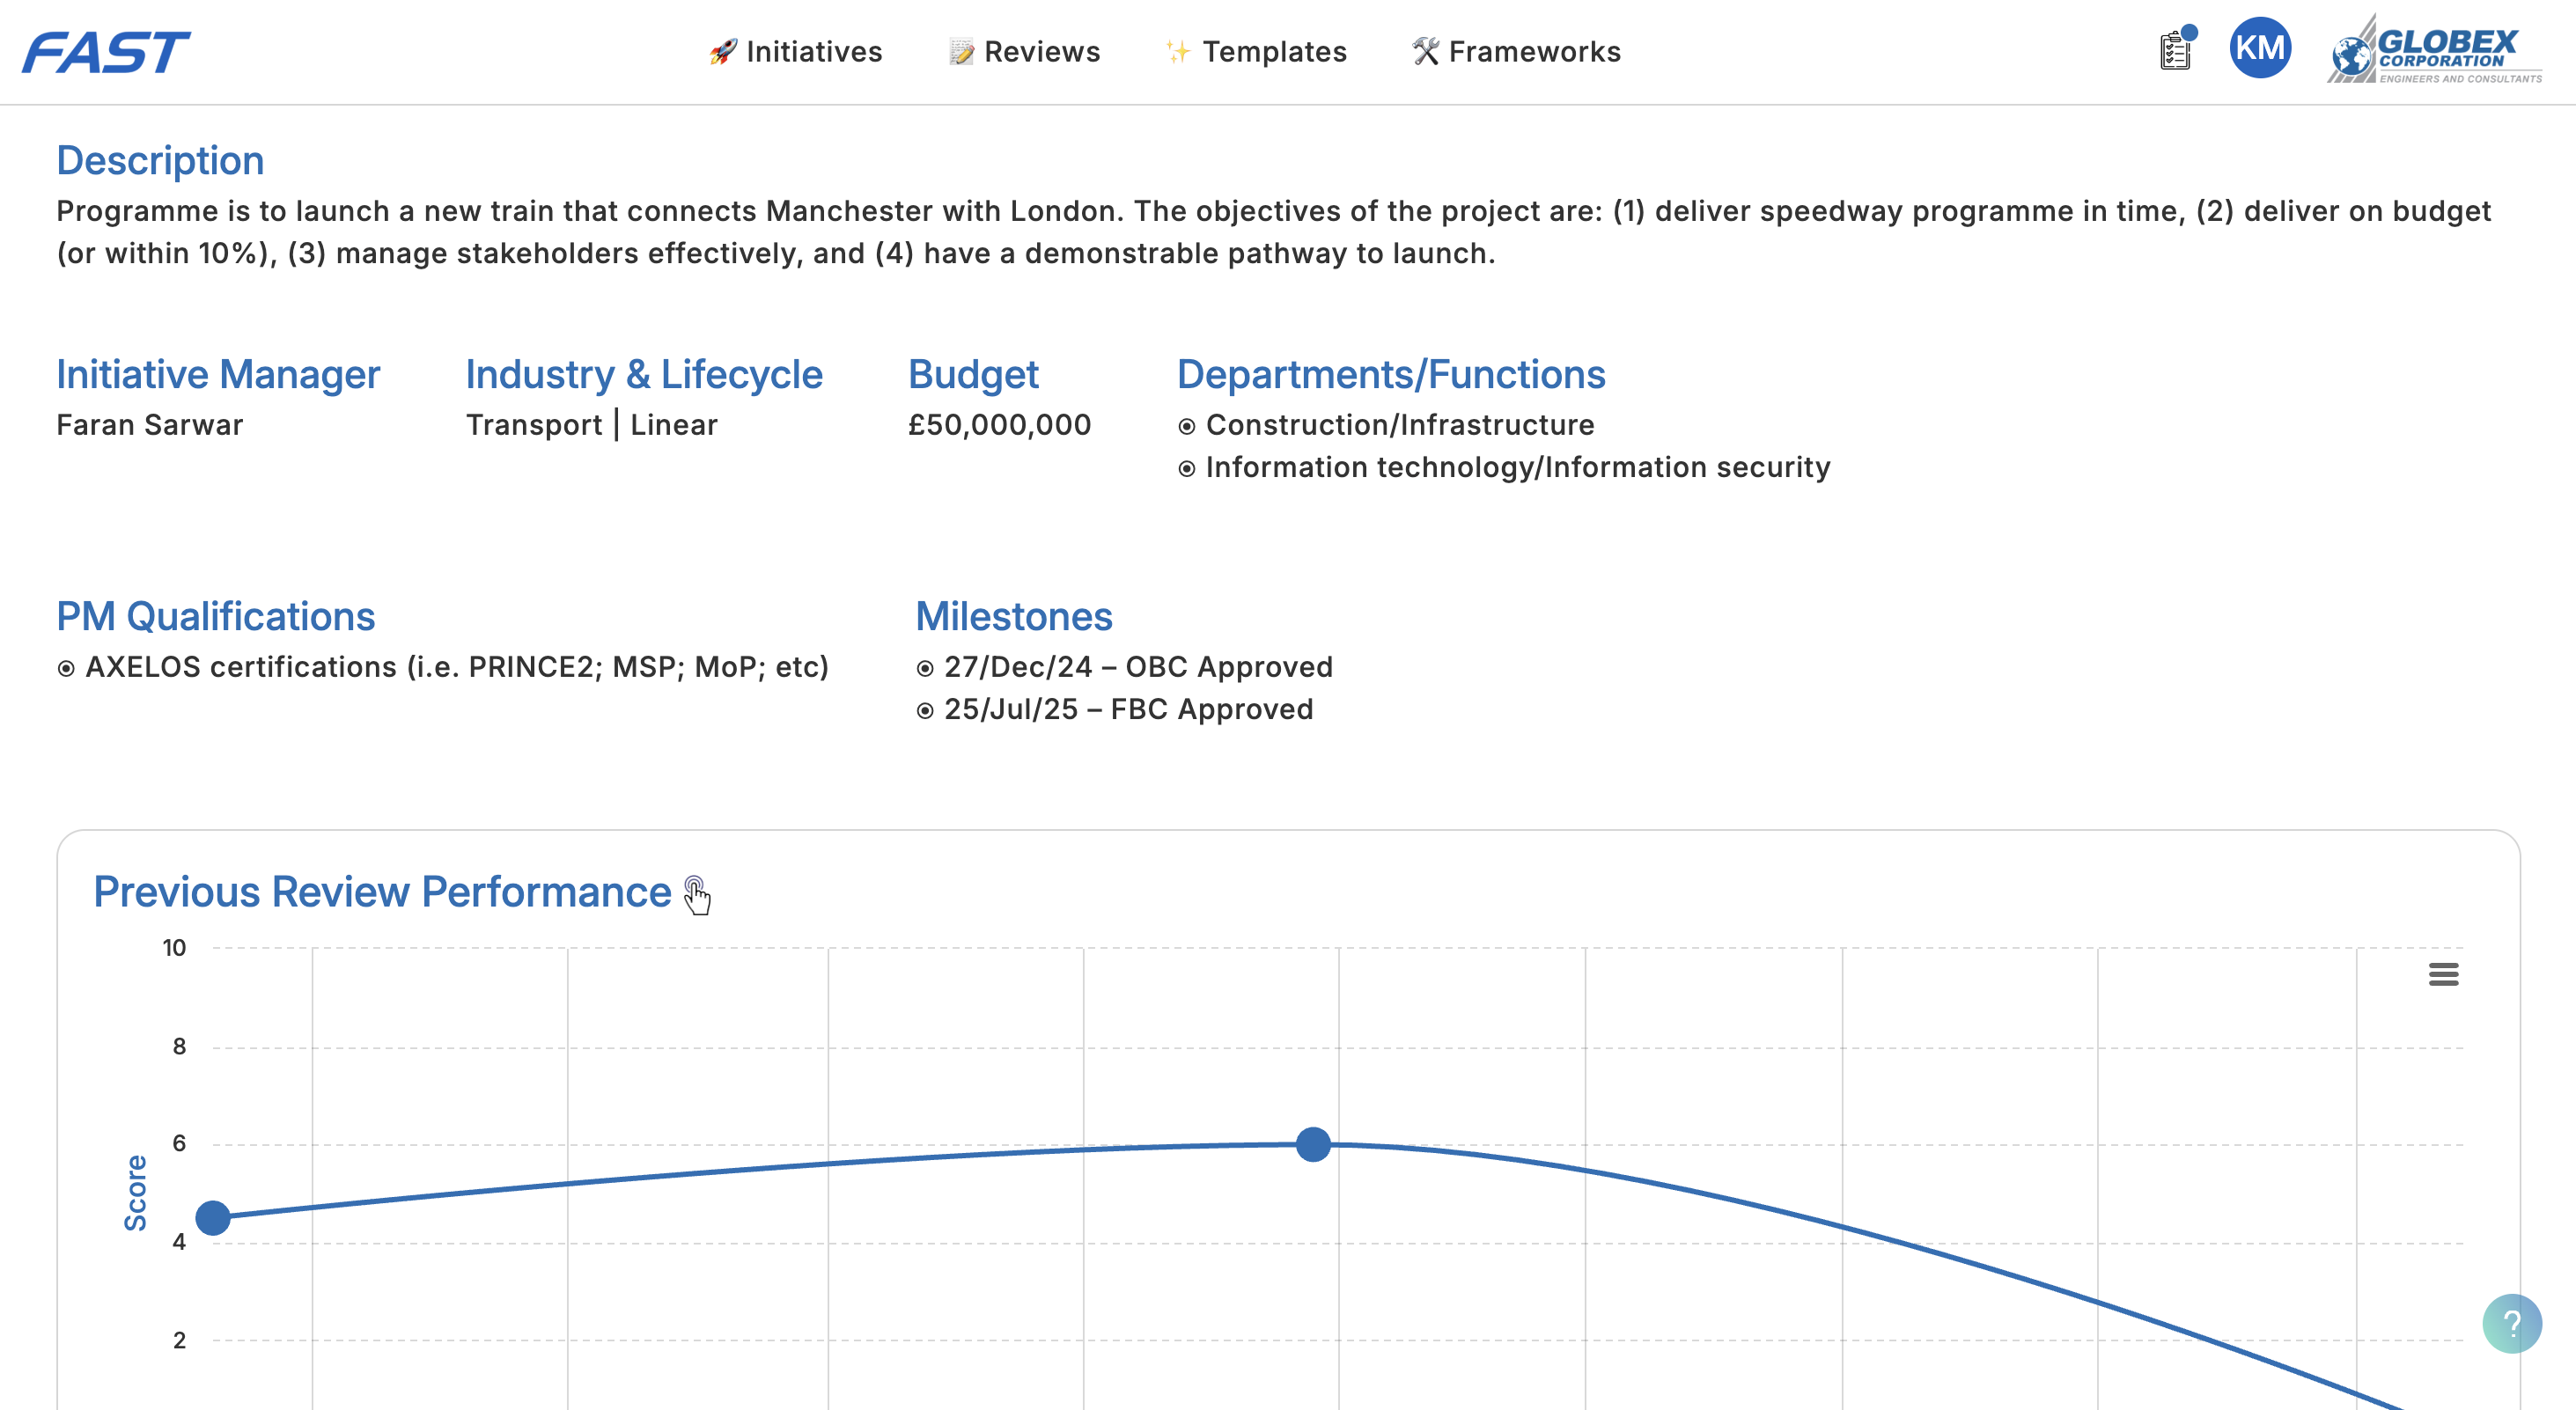Click the rocket icon next to Initiatives

(x=722, y=52)
